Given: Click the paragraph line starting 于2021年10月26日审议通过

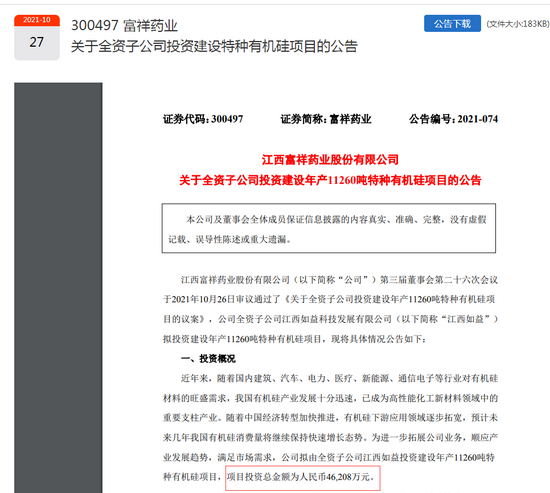Looking at the screenshot, I should click(329, 299).
